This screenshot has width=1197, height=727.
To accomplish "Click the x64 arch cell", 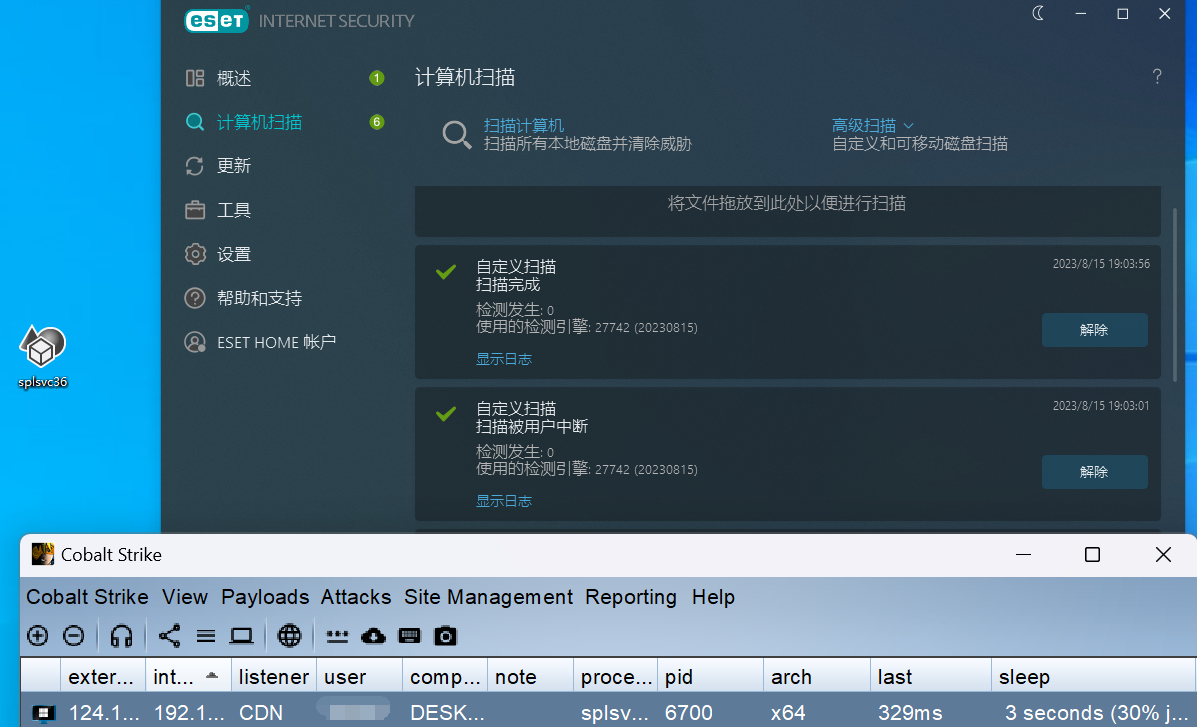I will coord(817,712).
